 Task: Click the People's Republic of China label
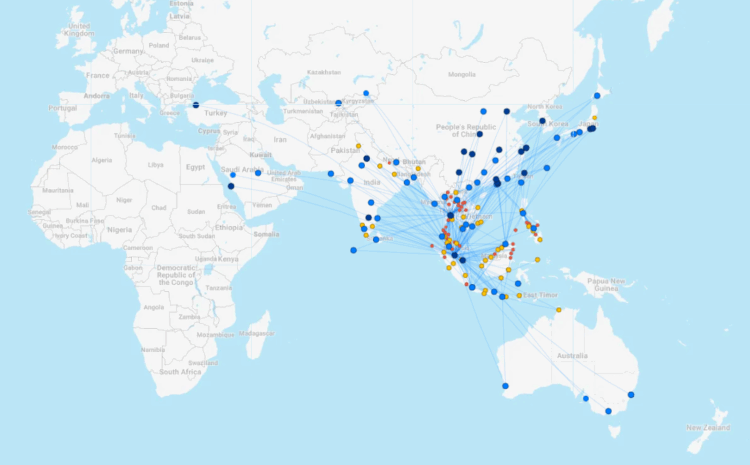click(x=466, y=131)
